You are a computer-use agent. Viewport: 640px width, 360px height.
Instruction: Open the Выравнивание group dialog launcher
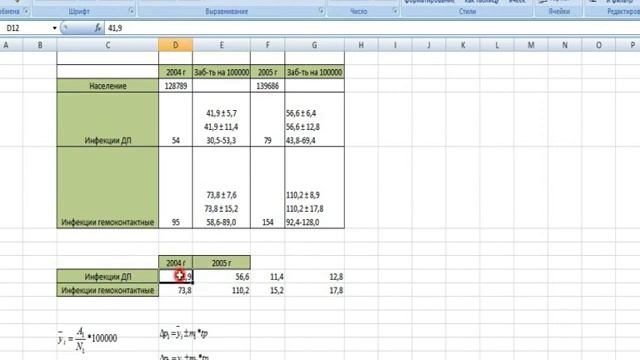pos(321,11)
